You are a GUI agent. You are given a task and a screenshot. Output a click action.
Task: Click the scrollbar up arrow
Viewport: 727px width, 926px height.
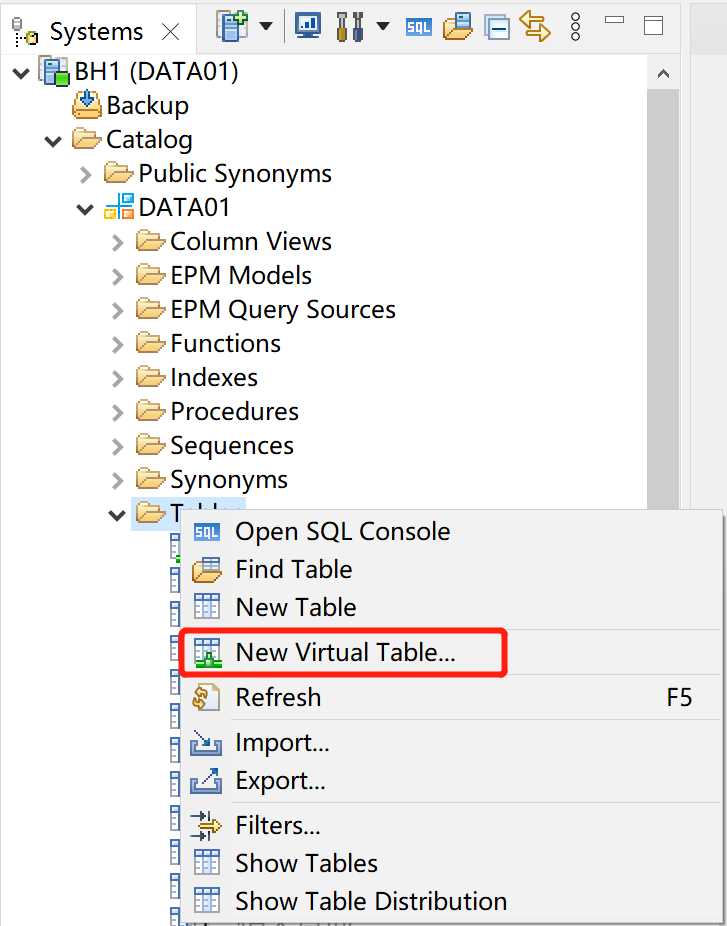(662, 73)
